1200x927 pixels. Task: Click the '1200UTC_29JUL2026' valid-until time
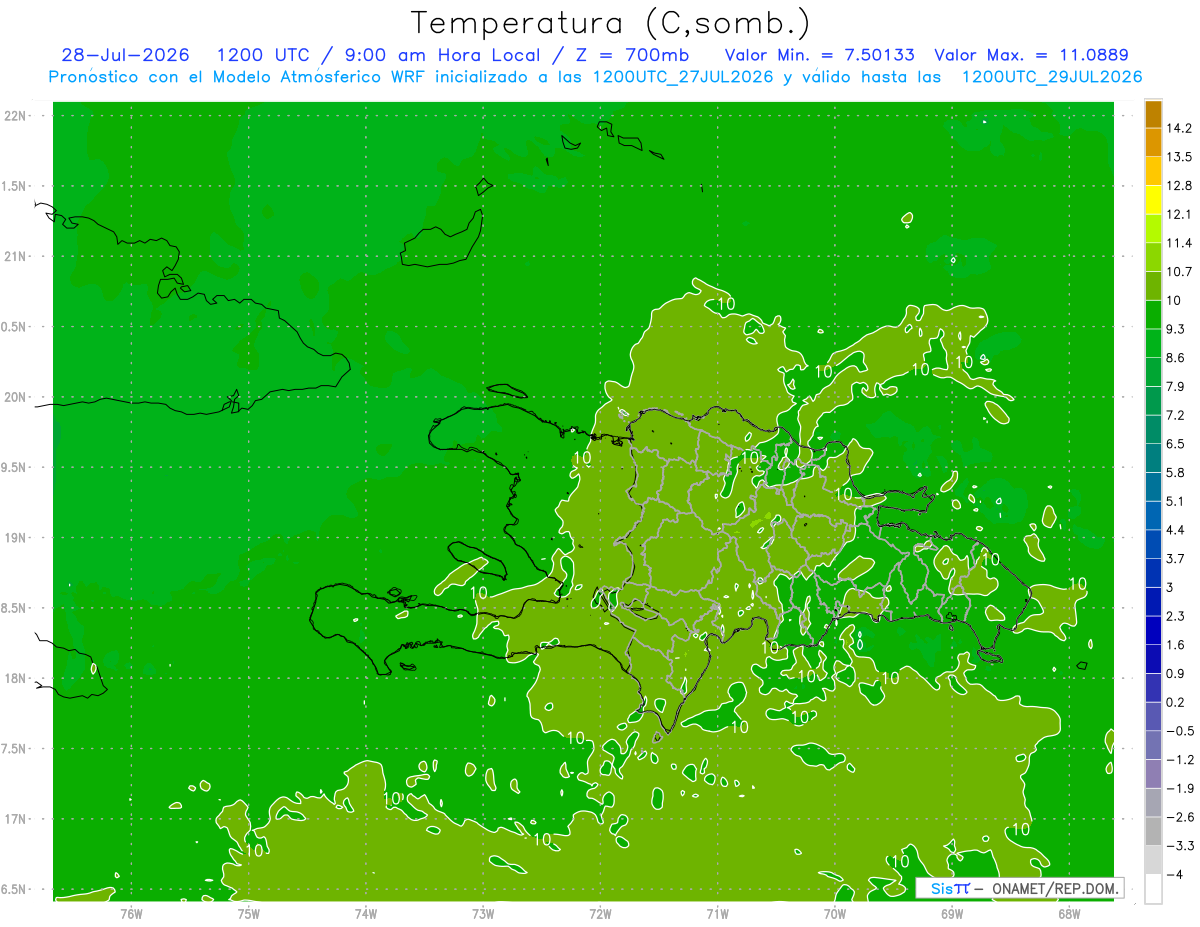(x=1052, y=77)
